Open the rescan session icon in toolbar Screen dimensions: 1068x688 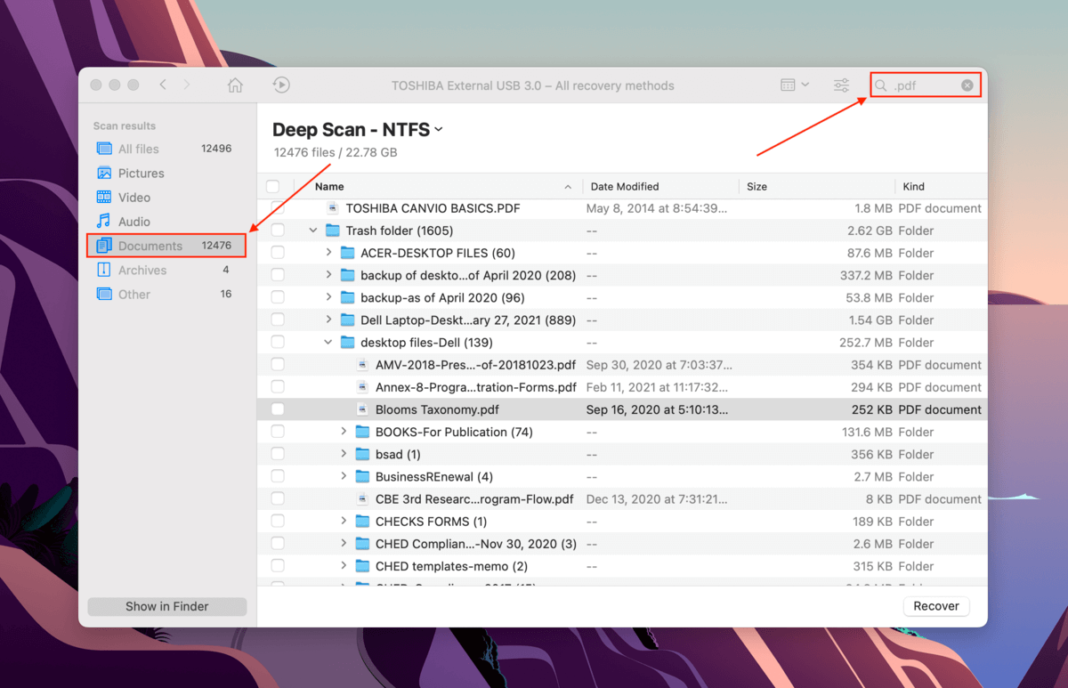click(281, 85)
